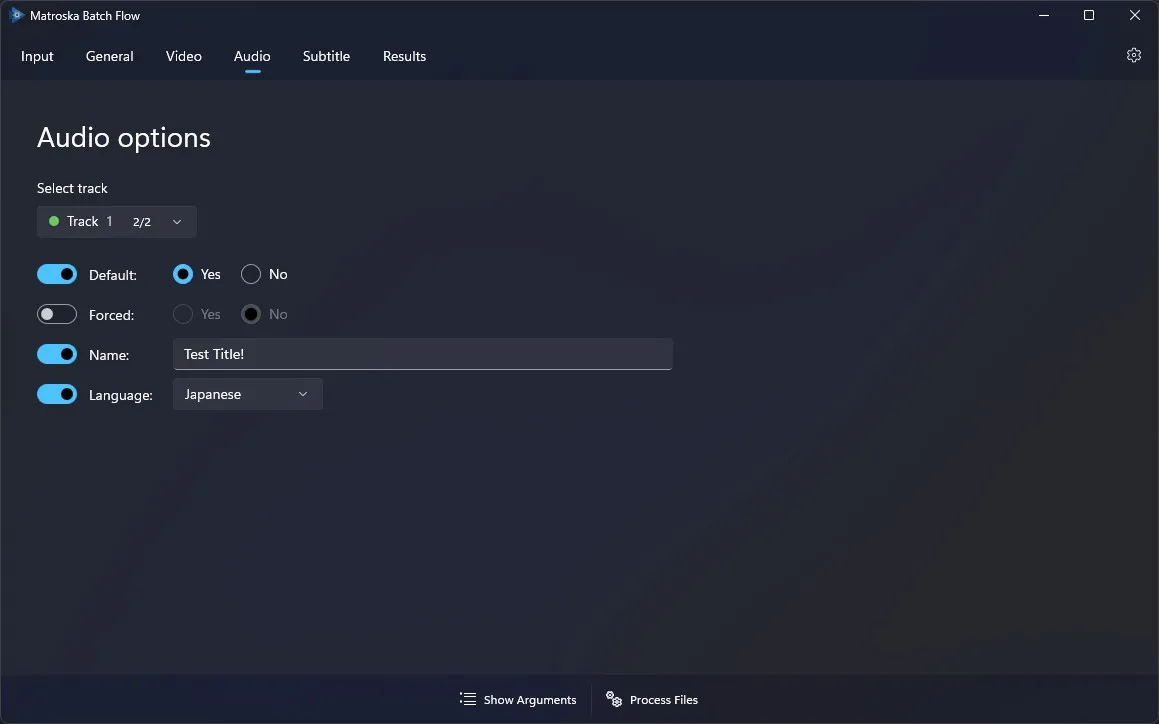The image size is (1159, 724).
Task: Switch to the Subtitle tab
Action: coord(326,56)
